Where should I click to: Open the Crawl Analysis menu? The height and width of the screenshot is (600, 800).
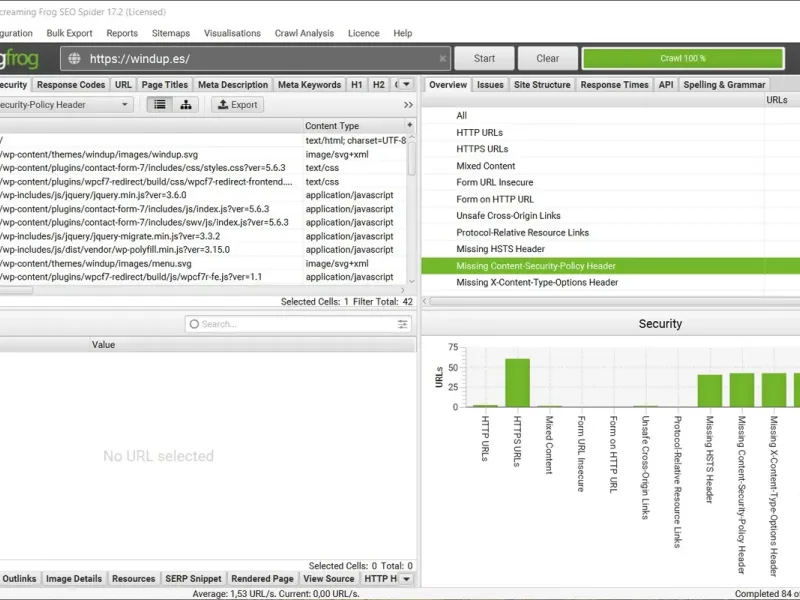(304, 33)
